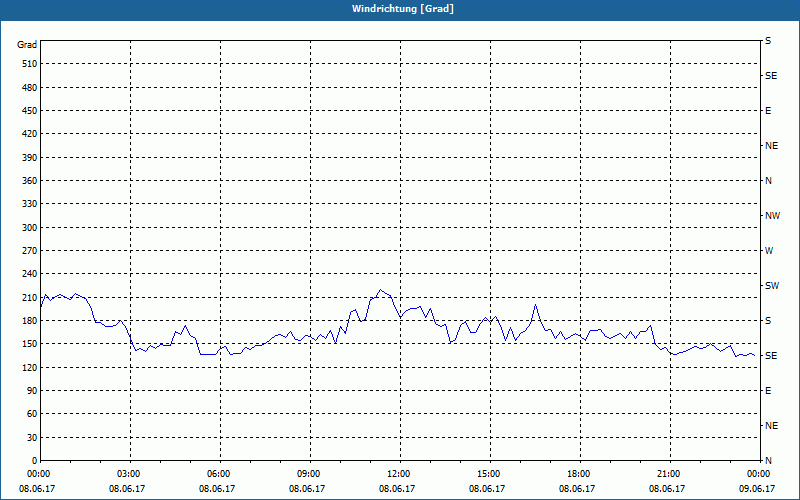800x500 pixels.
Task: Click the 30 value on the y-axis
Action: [32, 437]
